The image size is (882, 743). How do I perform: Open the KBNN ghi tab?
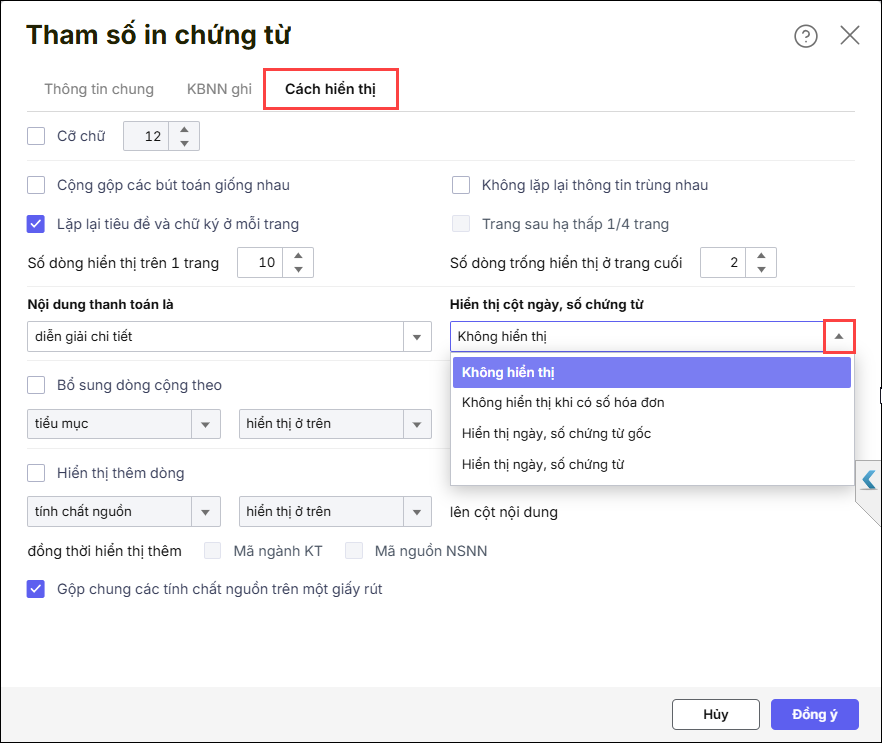tap(219, 89)
